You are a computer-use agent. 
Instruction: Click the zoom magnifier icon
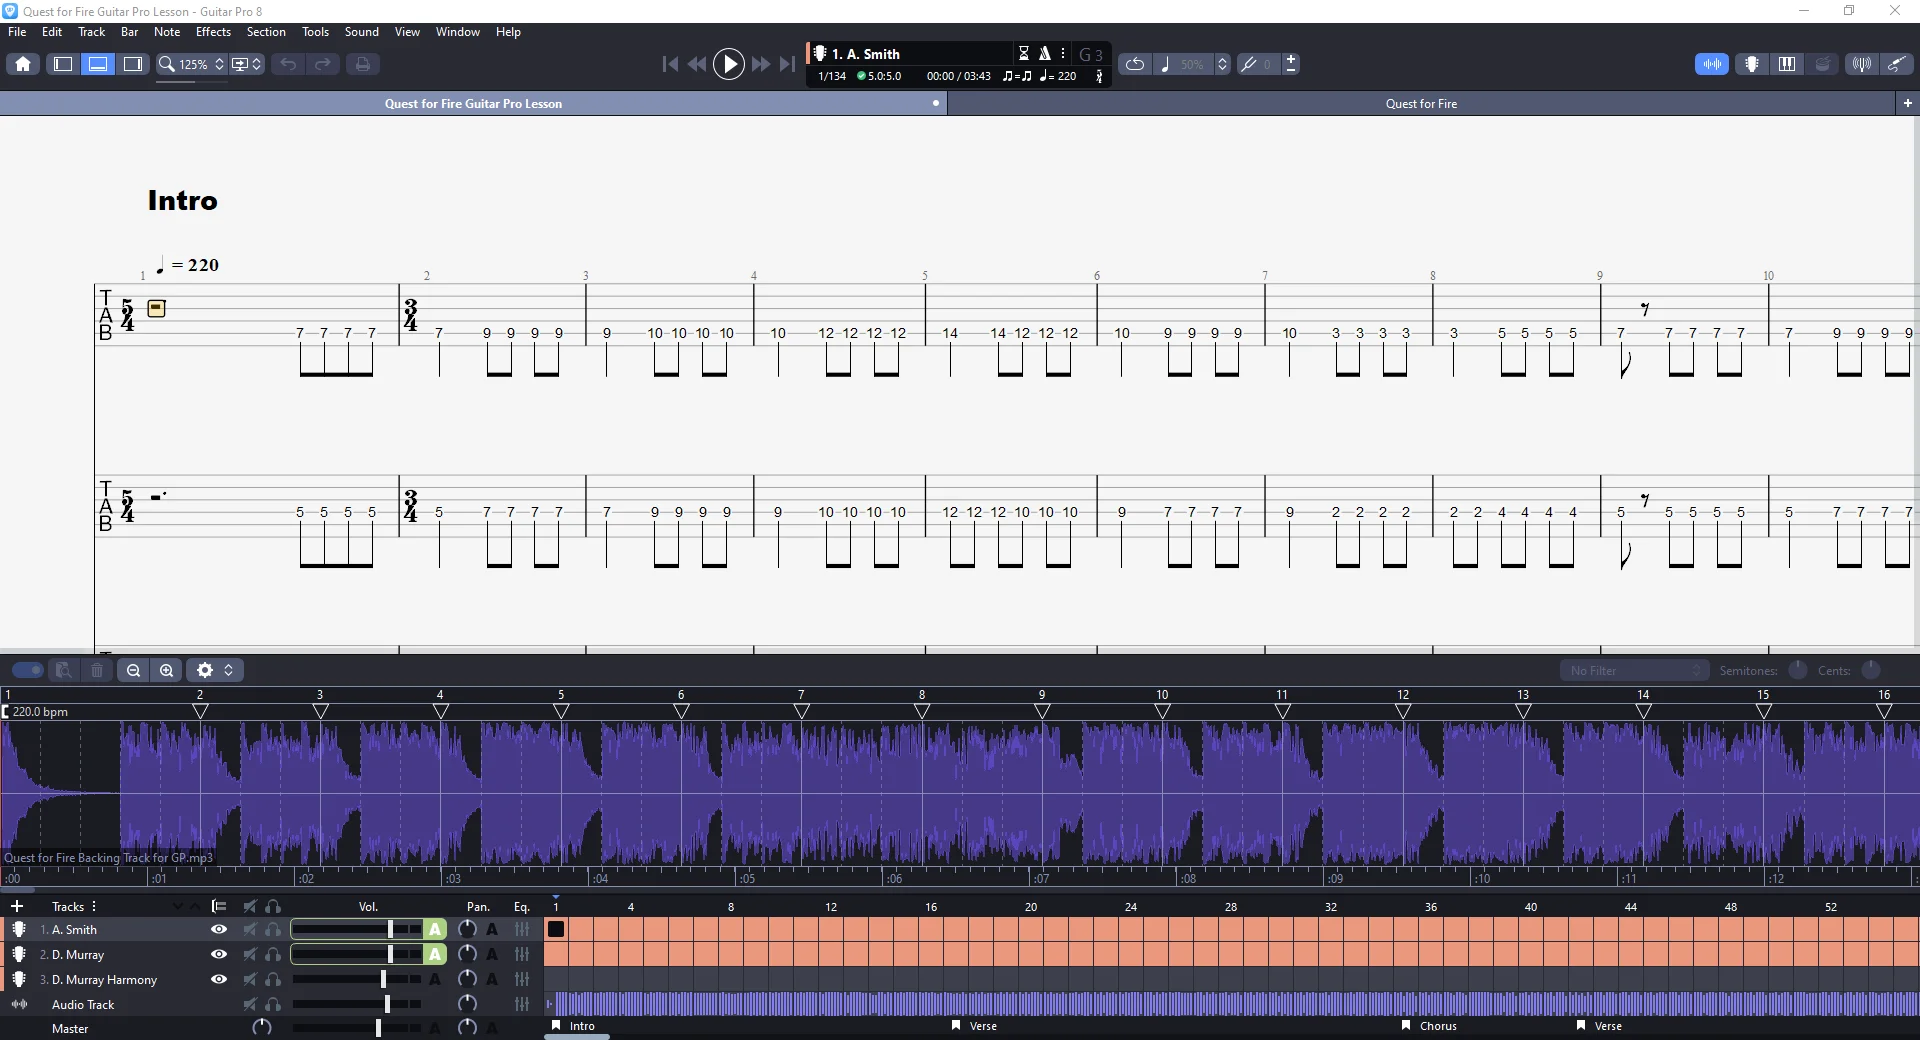(x=167, y=64)
